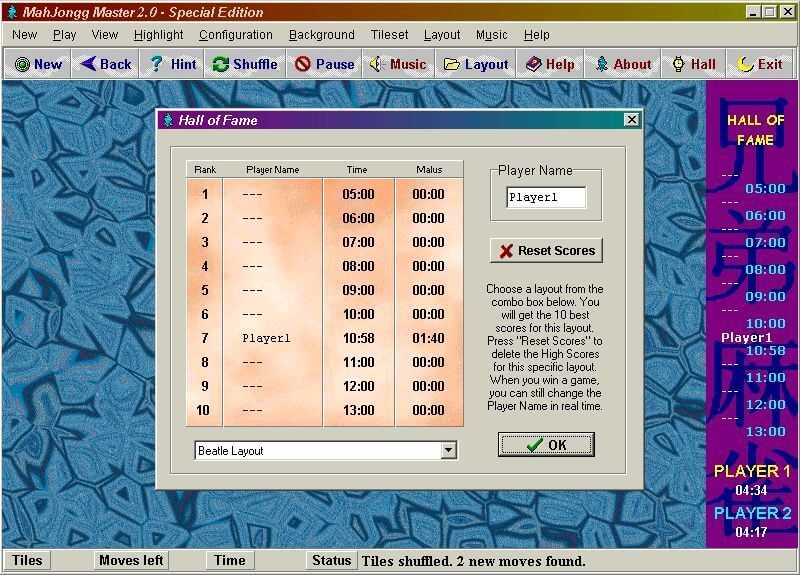Open the Play menu
Image resolution: width=800 pixels, height=575 pixels.
tap(64, 35)
